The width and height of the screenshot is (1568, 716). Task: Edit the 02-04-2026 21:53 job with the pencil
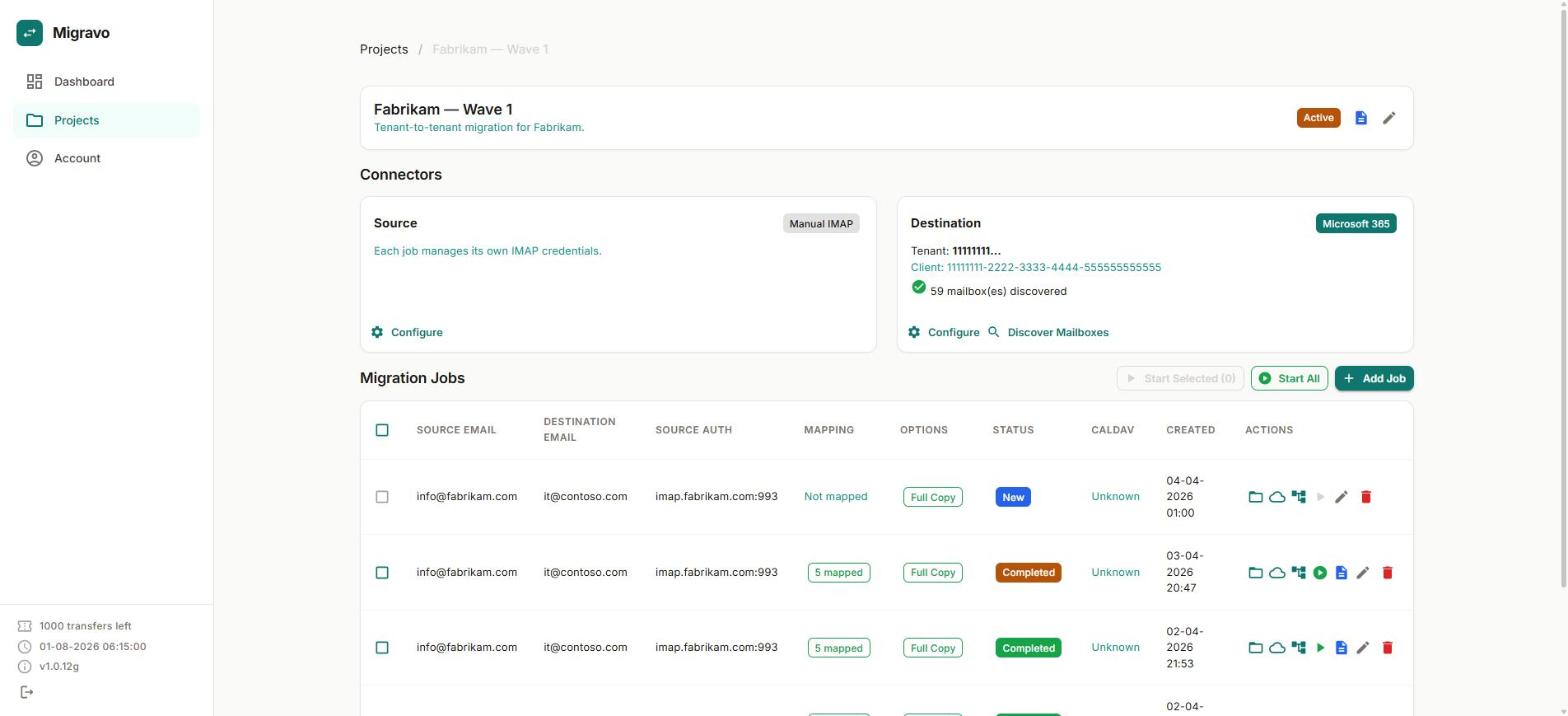pos(1362,648)
